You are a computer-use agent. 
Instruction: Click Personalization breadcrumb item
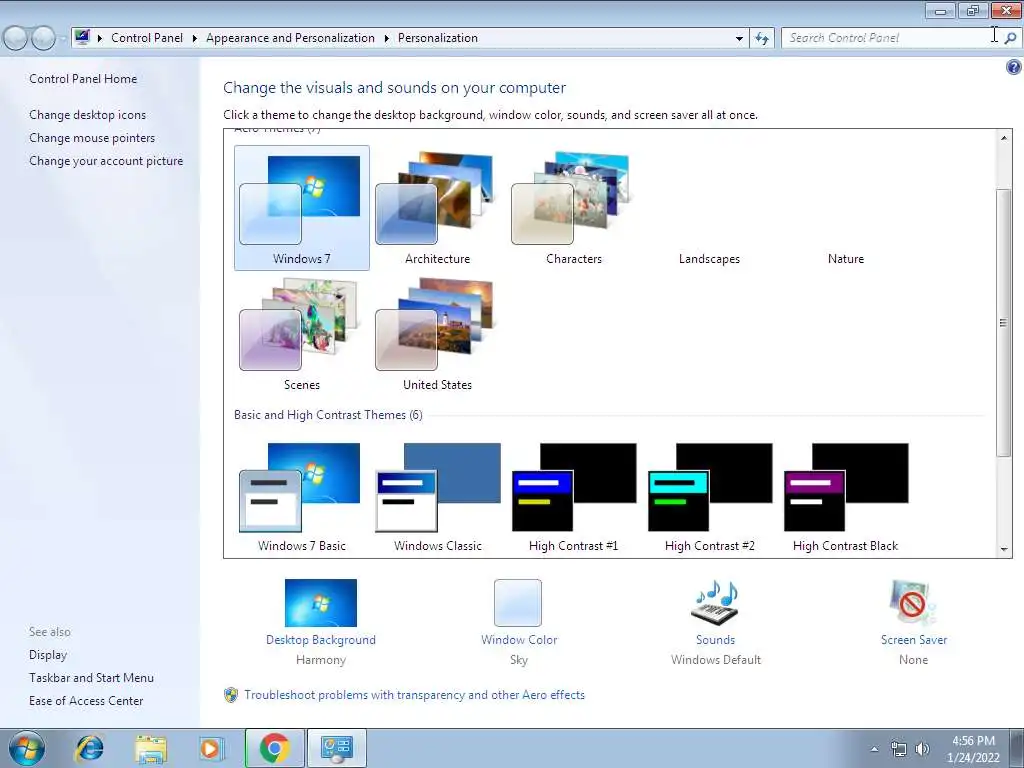[x=438, y=38]
